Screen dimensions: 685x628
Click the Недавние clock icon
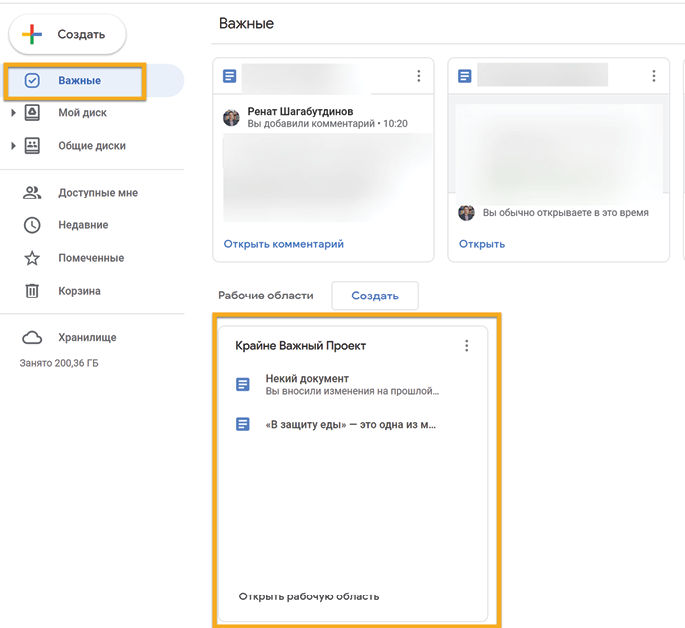click(32, 225)
